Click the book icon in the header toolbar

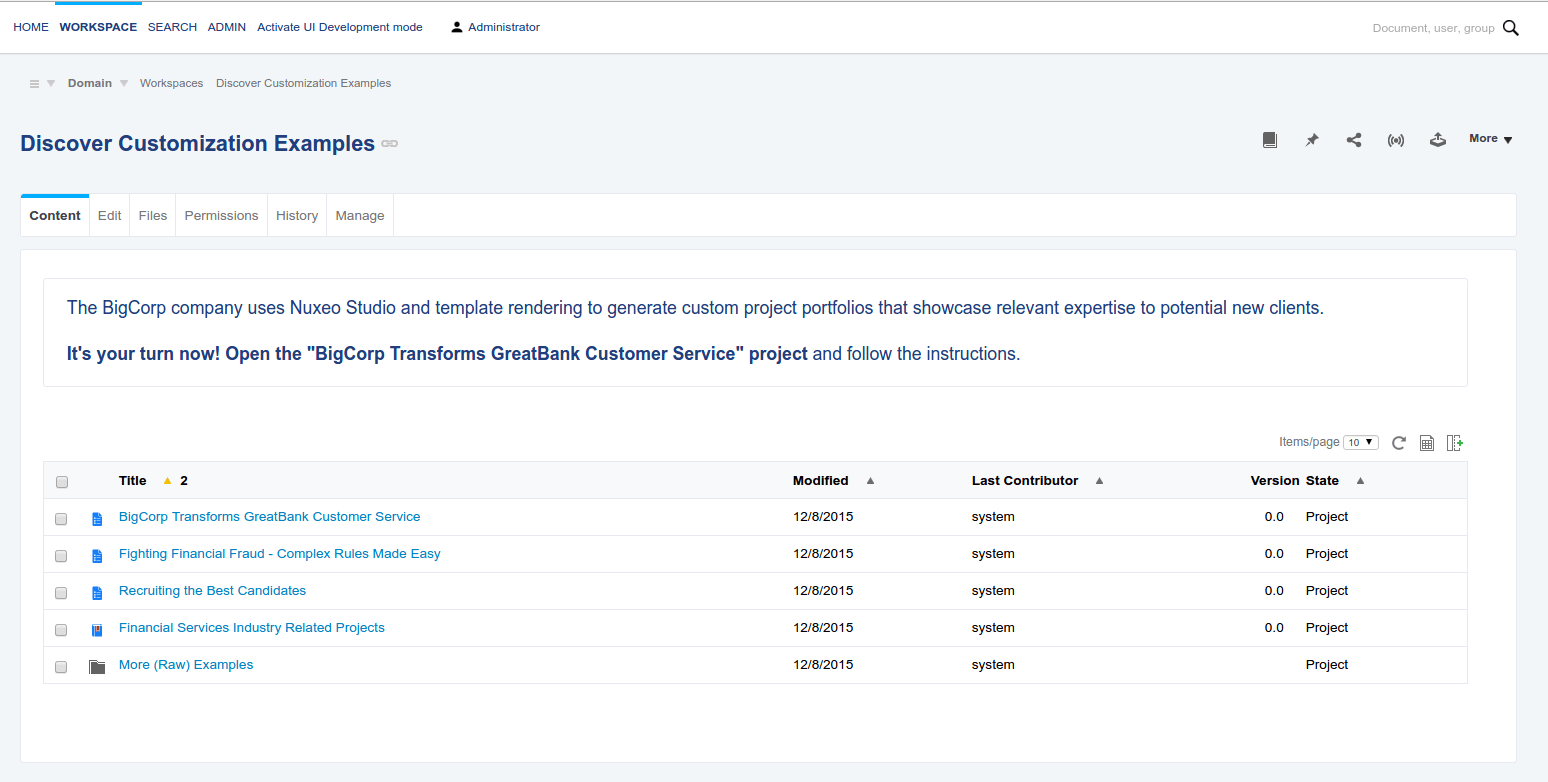pyautogui.click(x=1270, y=140)
